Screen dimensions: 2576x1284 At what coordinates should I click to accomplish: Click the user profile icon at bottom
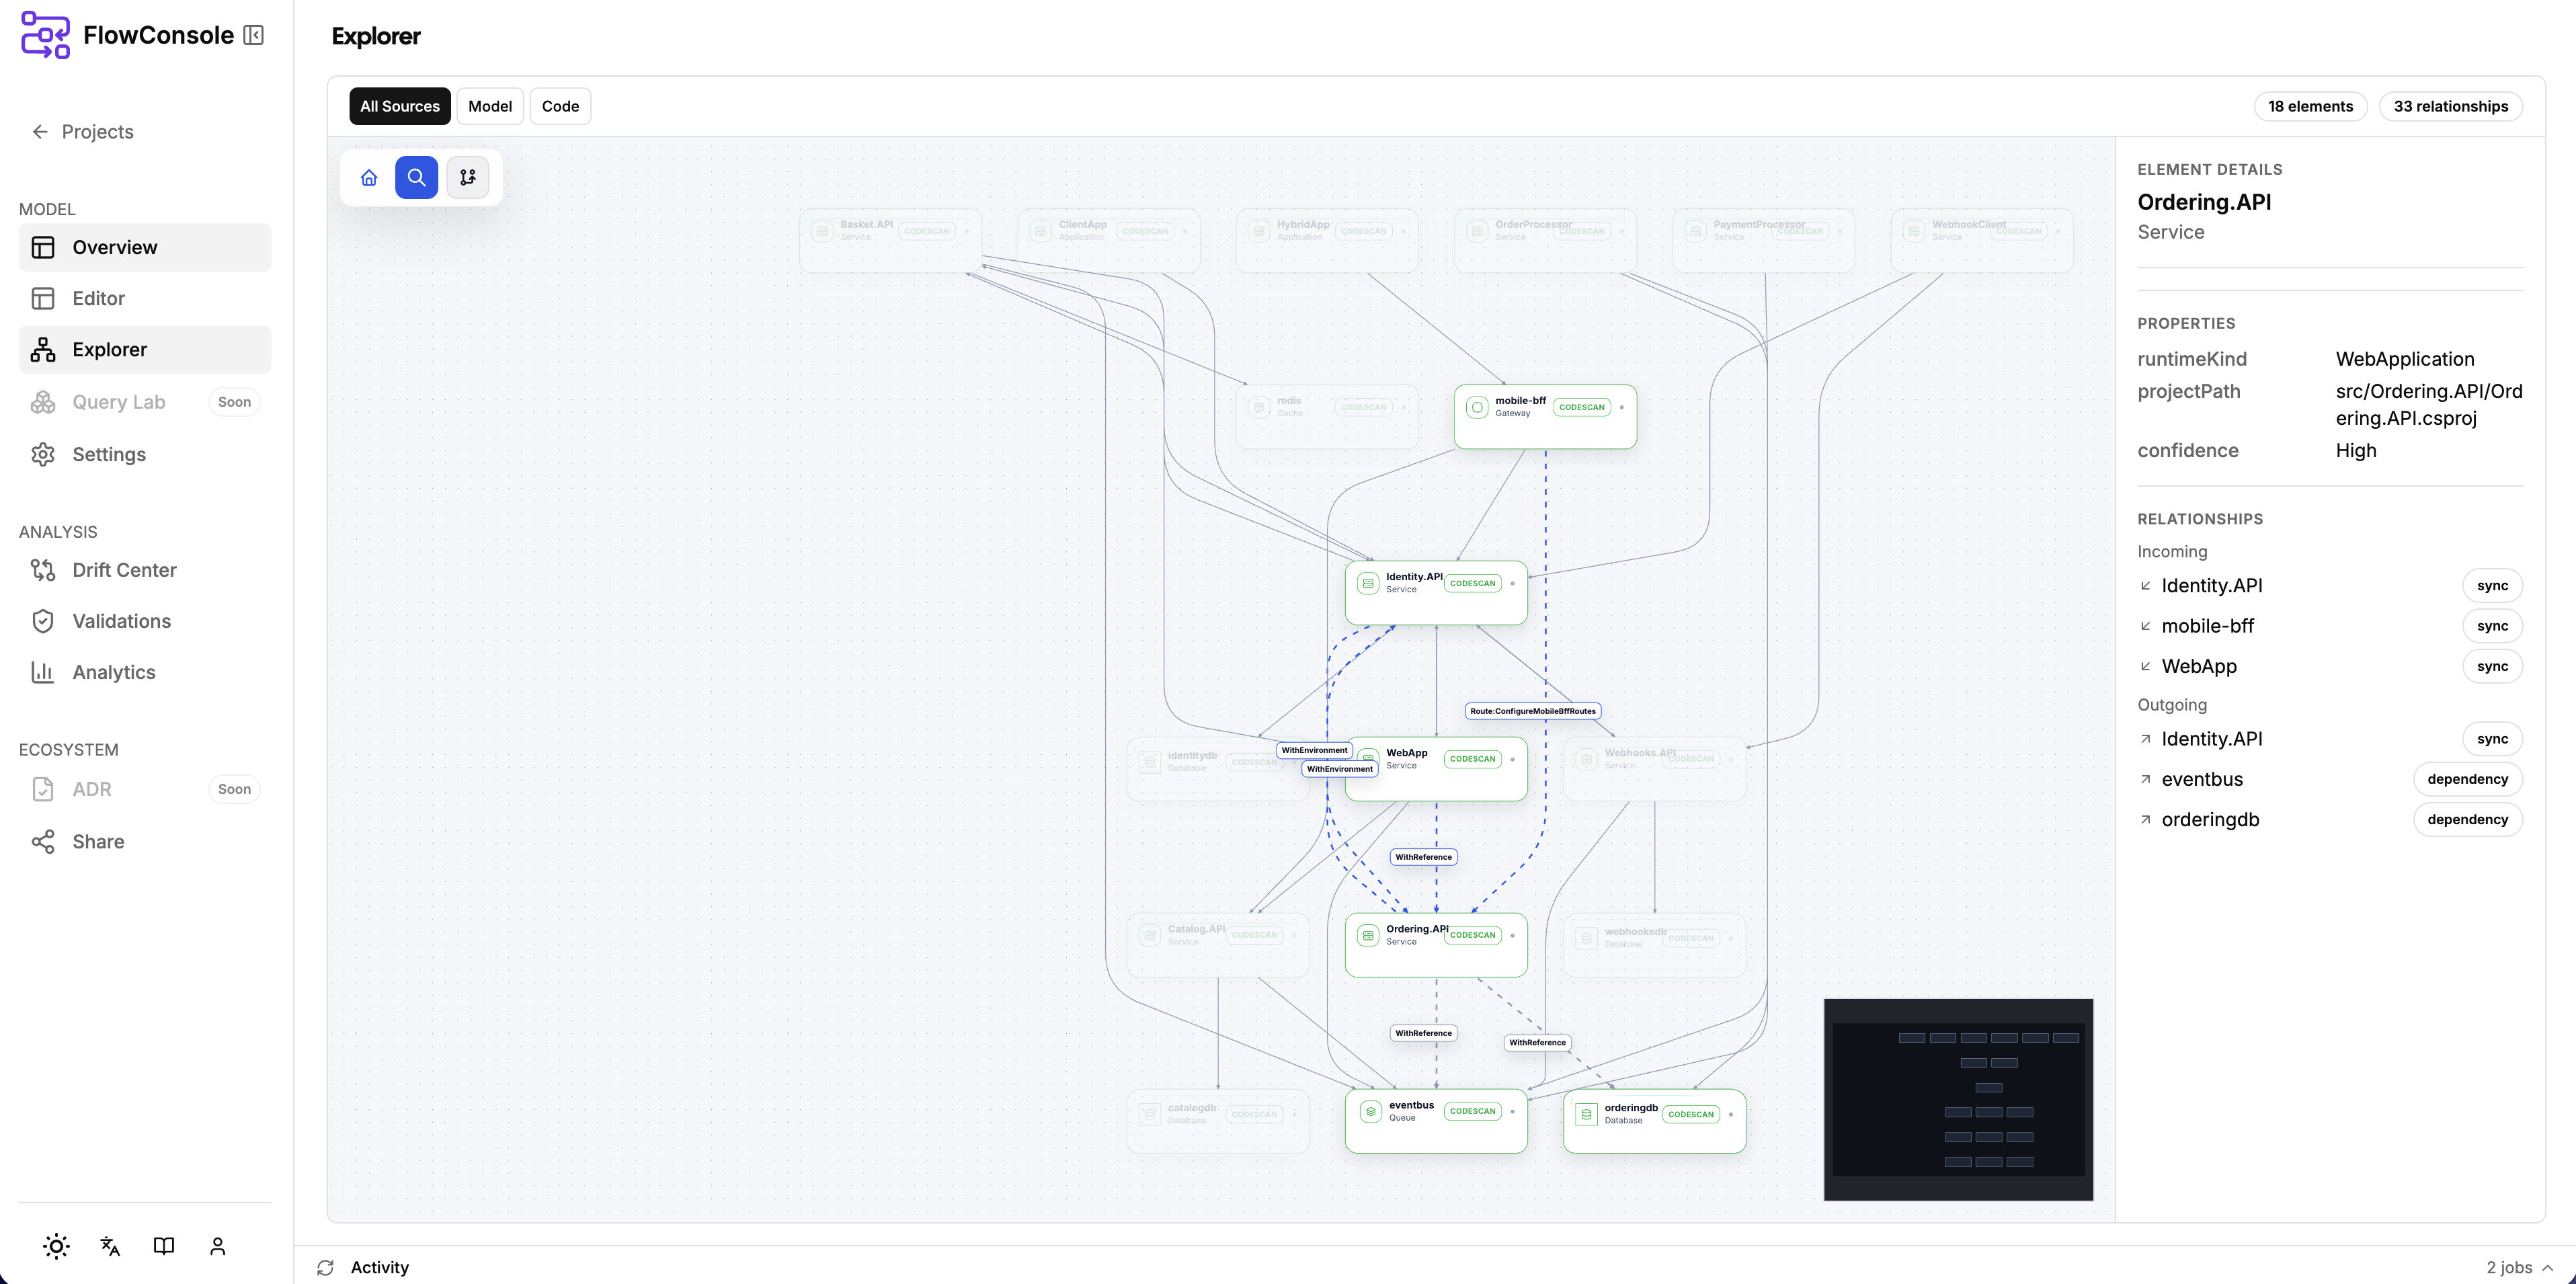pos(217,1246)
